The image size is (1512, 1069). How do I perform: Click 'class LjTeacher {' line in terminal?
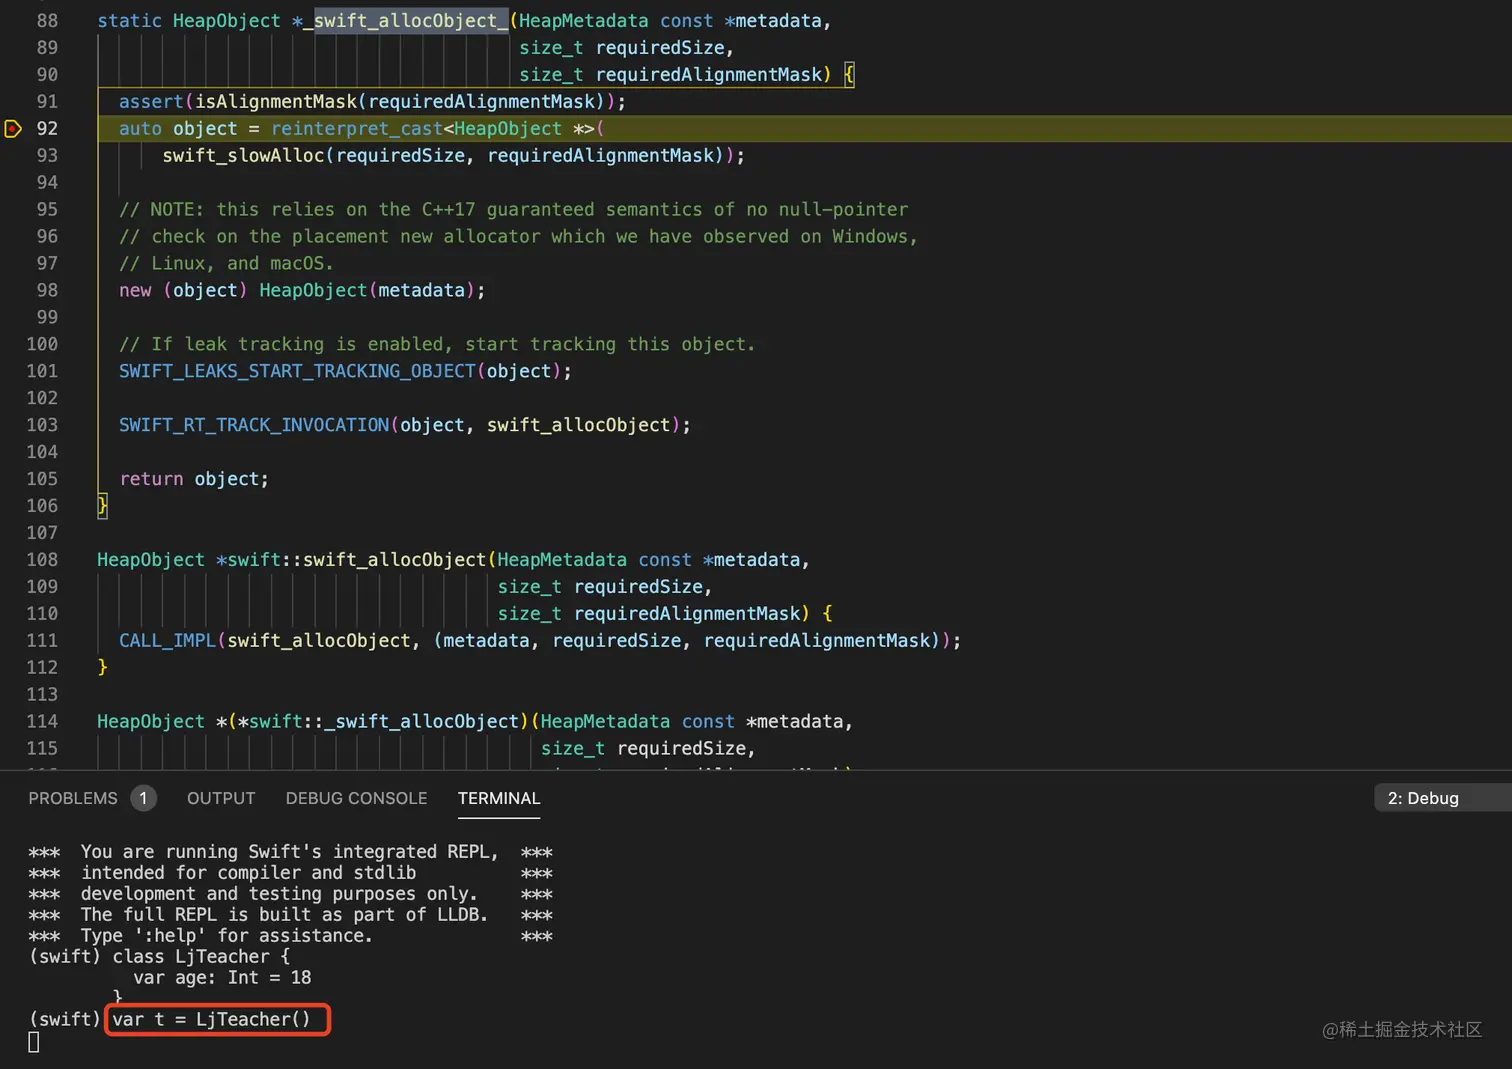(x=201, y=956)
